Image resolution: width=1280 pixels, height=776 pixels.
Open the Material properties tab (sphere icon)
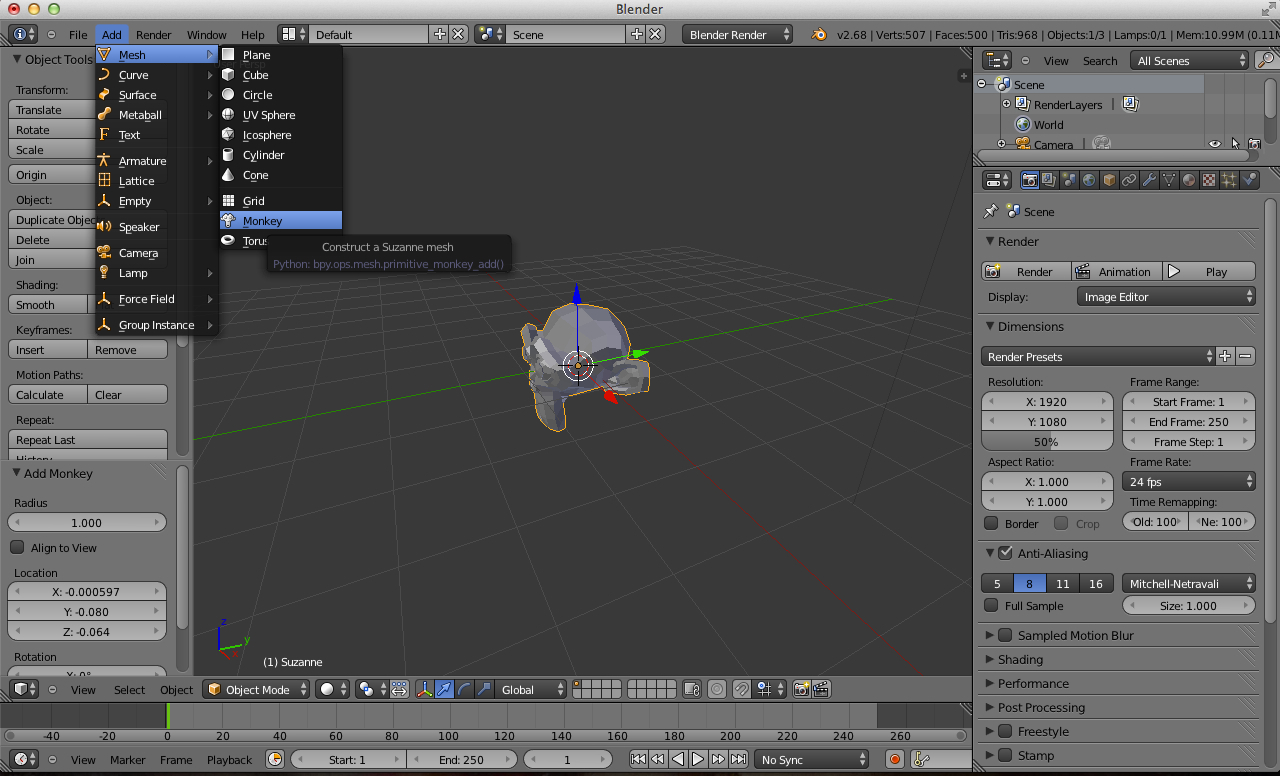pos(1189,180)
